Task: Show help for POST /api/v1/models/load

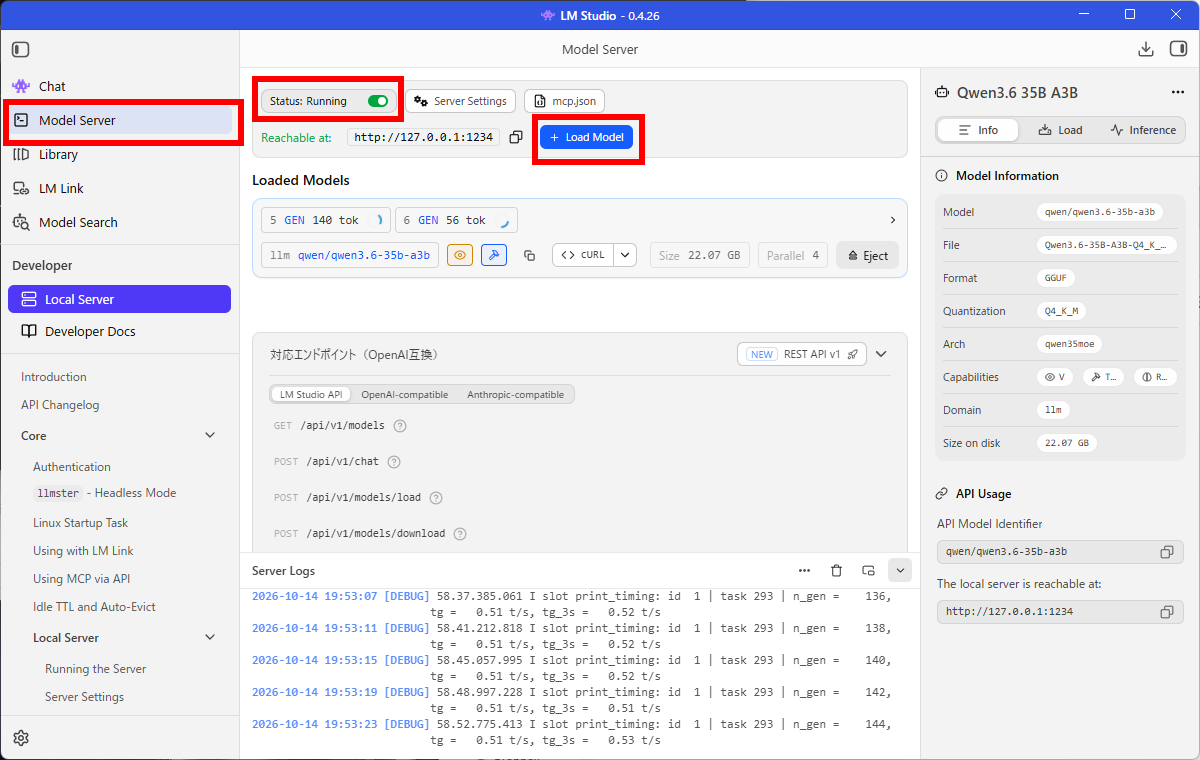Action: tap(436, 498)
